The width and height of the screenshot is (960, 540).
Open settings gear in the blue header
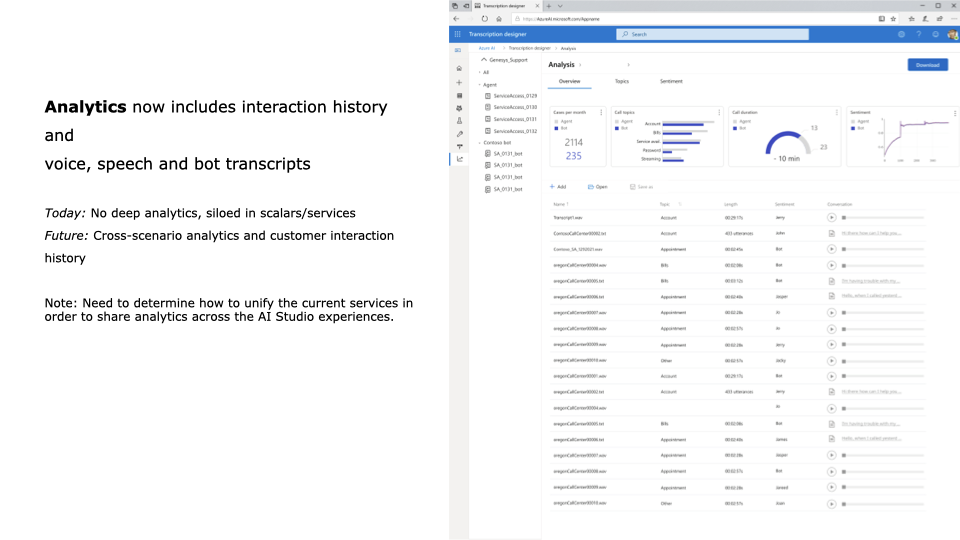click(901, 34)
